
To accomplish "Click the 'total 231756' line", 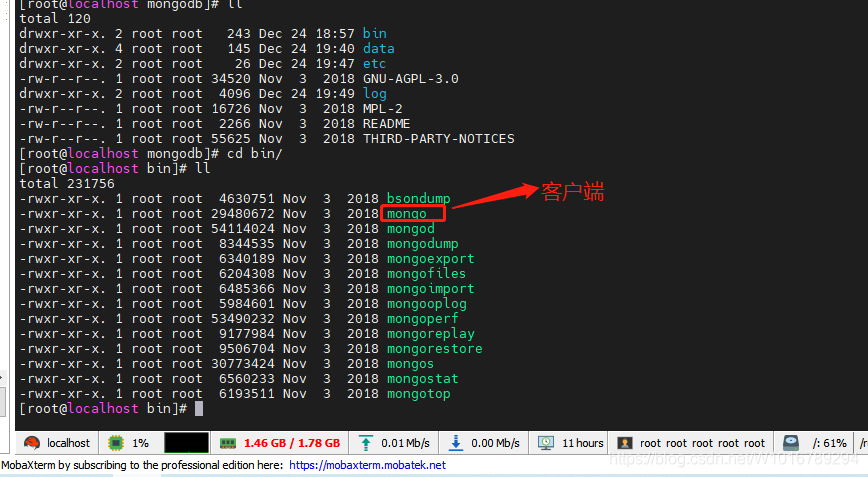I will (x=67, y=184).
